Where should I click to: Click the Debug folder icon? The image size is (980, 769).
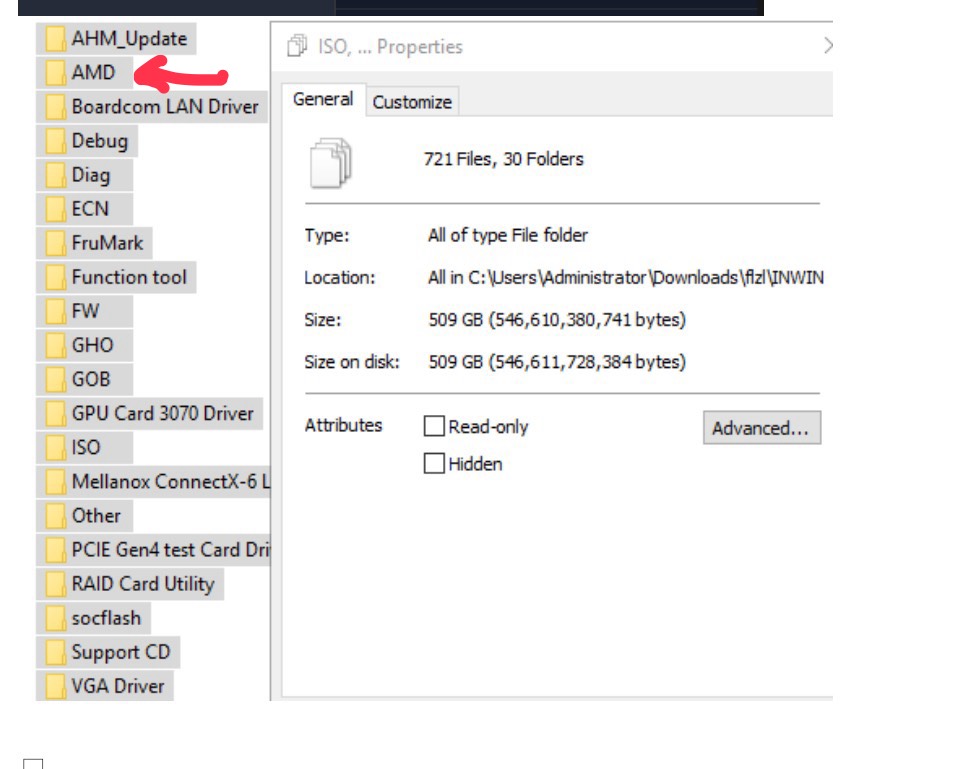tap(54, 141)
